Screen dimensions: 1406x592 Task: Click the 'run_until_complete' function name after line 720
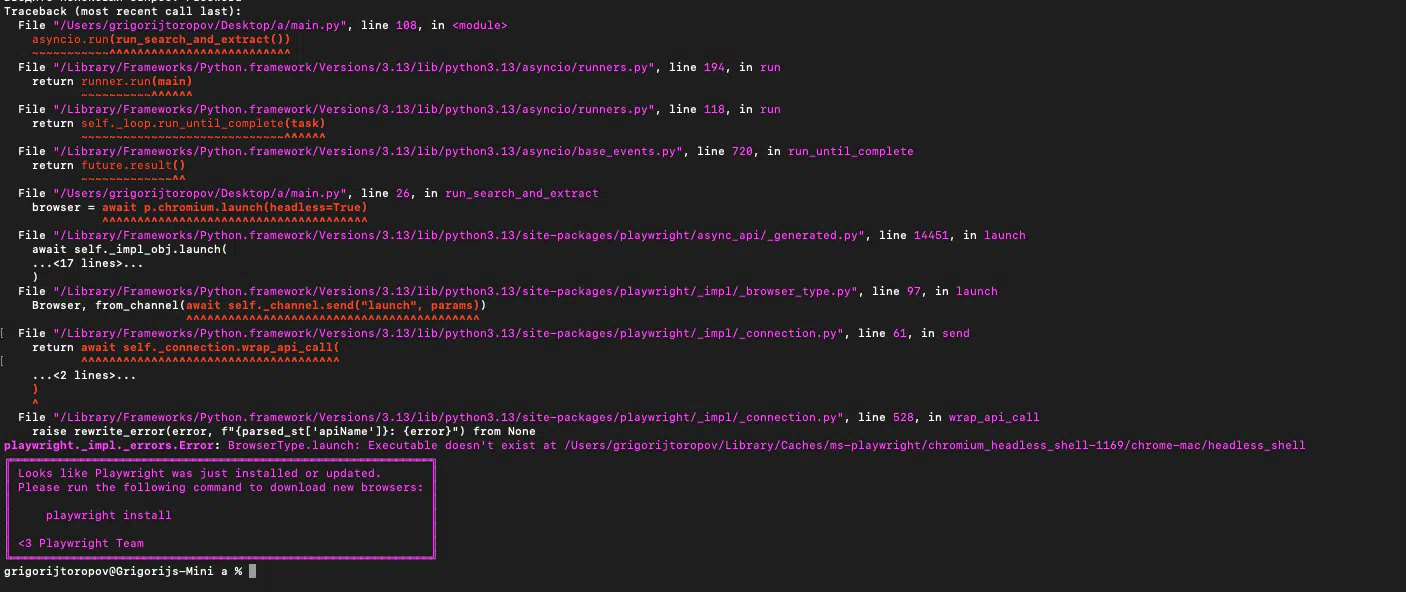(850, 151)
